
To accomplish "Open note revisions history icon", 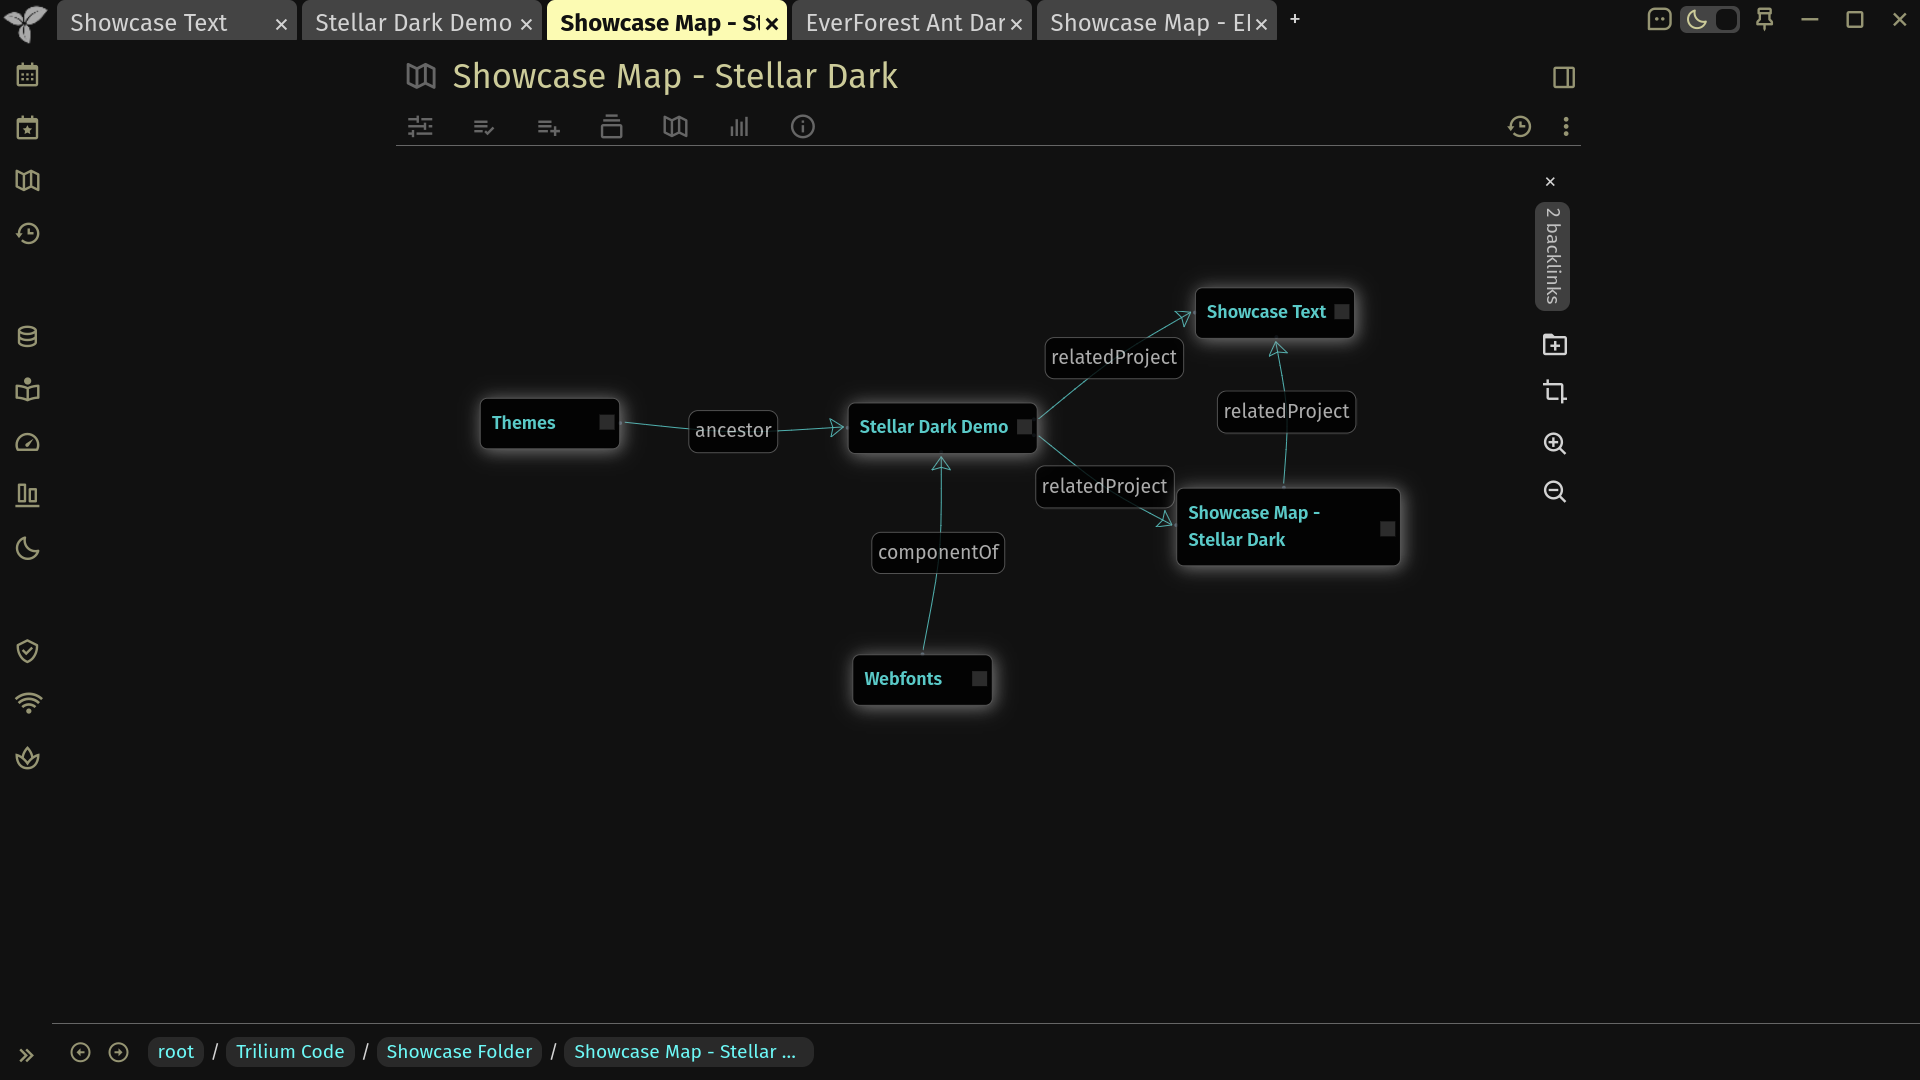I will 1520,127.
